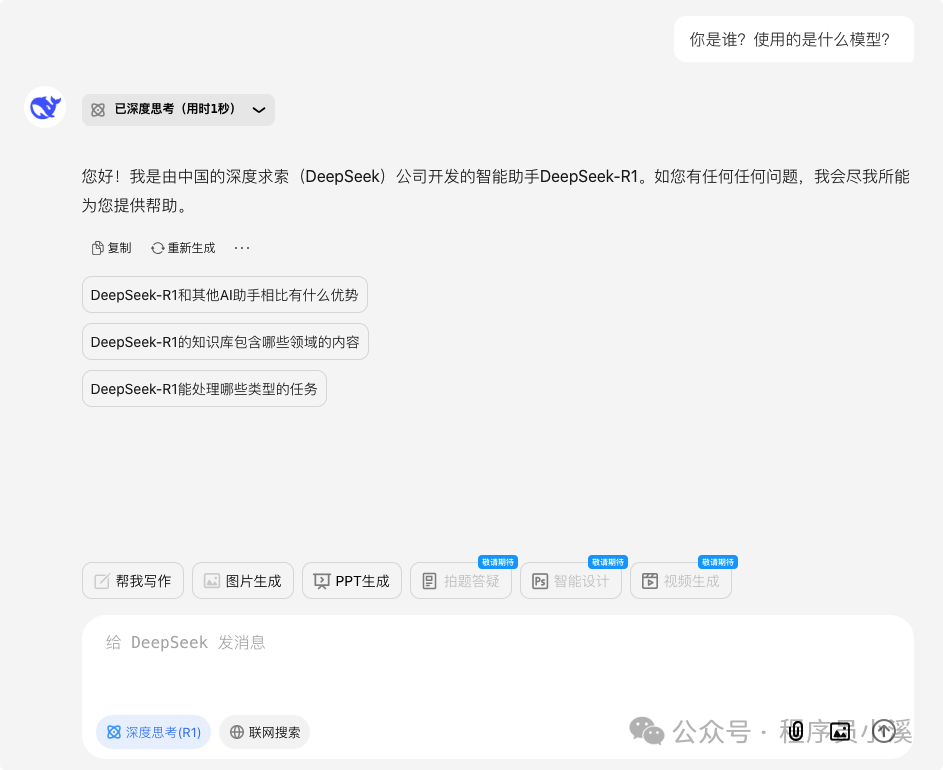Open the three-dot more options menu

[242, 248]
